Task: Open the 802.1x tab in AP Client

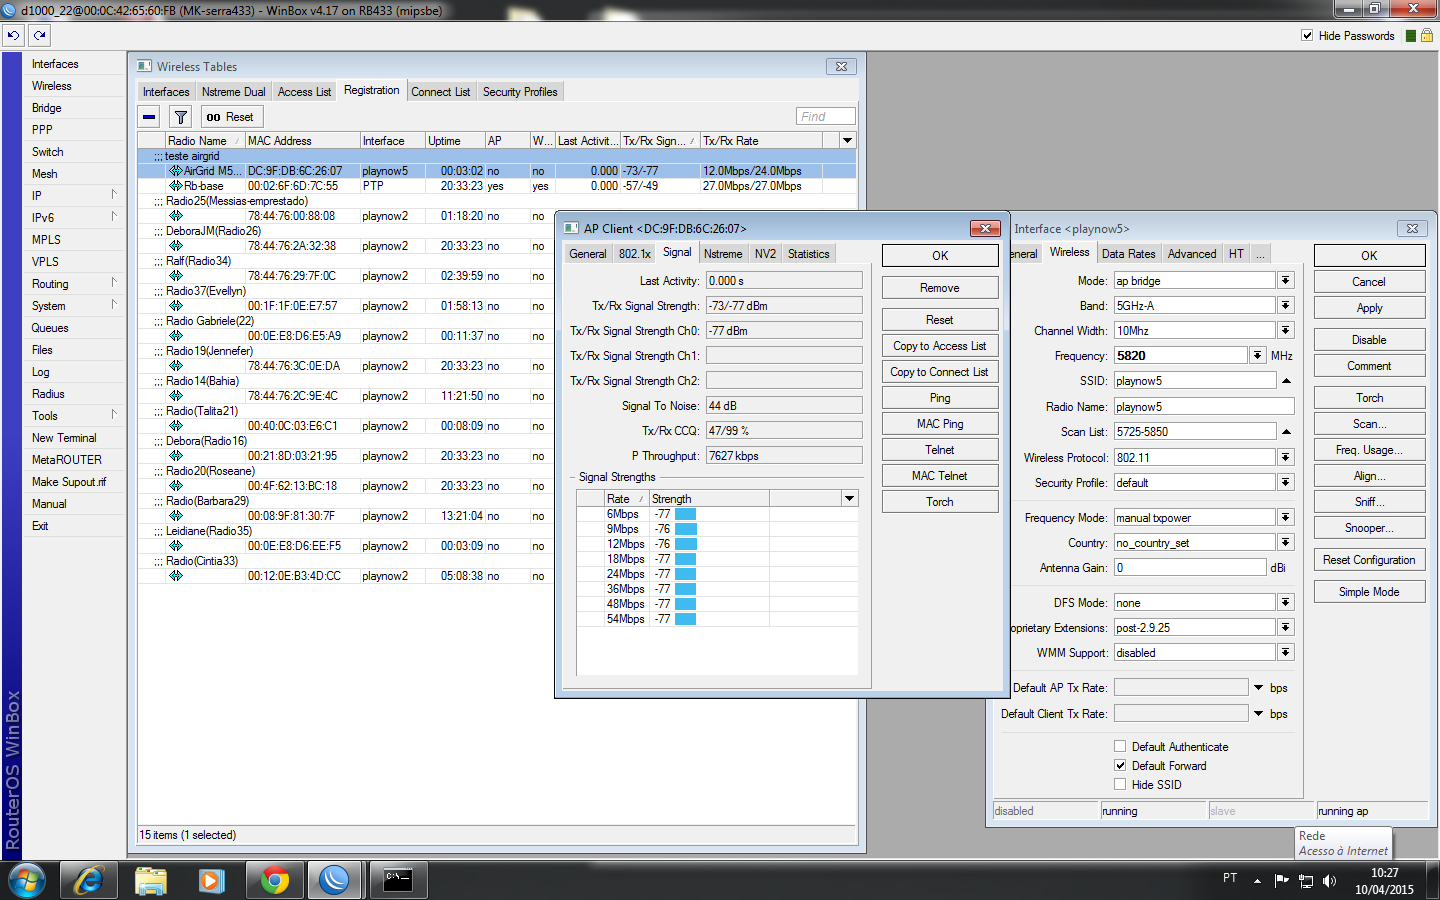Action: (634, 254)
